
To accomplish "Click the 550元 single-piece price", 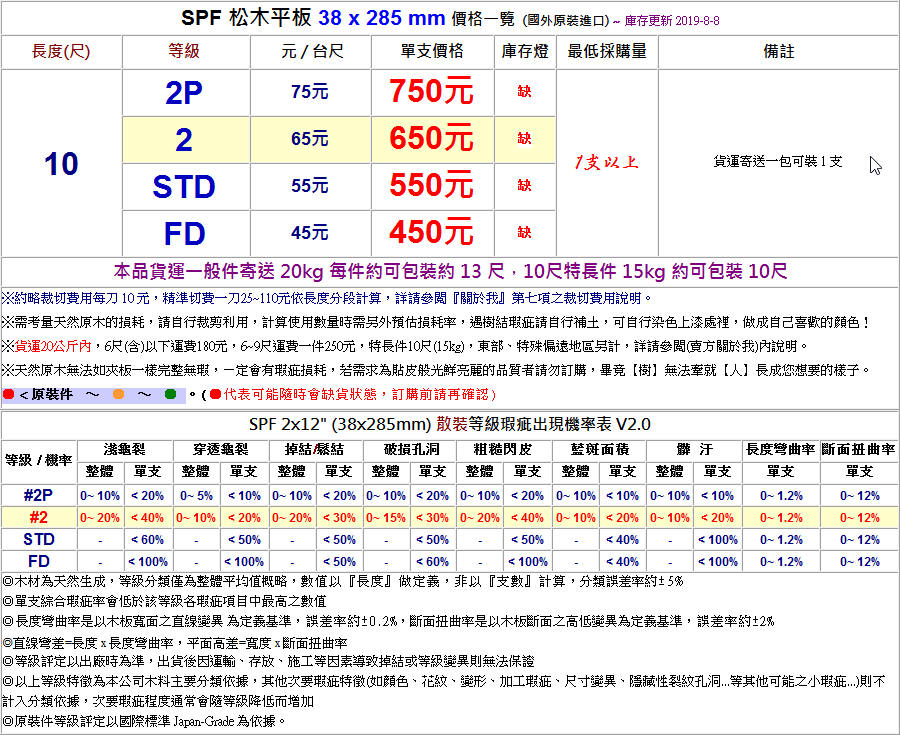I will click(431, 185).
